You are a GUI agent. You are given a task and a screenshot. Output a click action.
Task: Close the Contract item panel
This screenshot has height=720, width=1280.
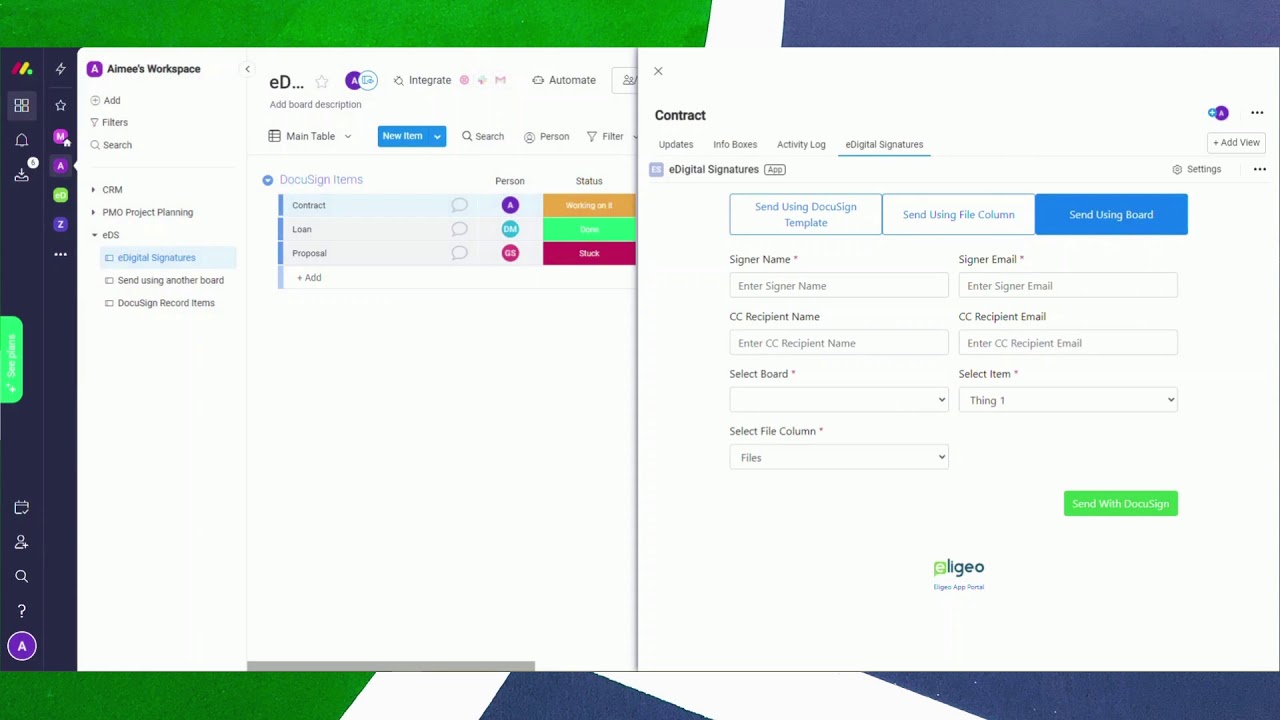pos(658,71)
